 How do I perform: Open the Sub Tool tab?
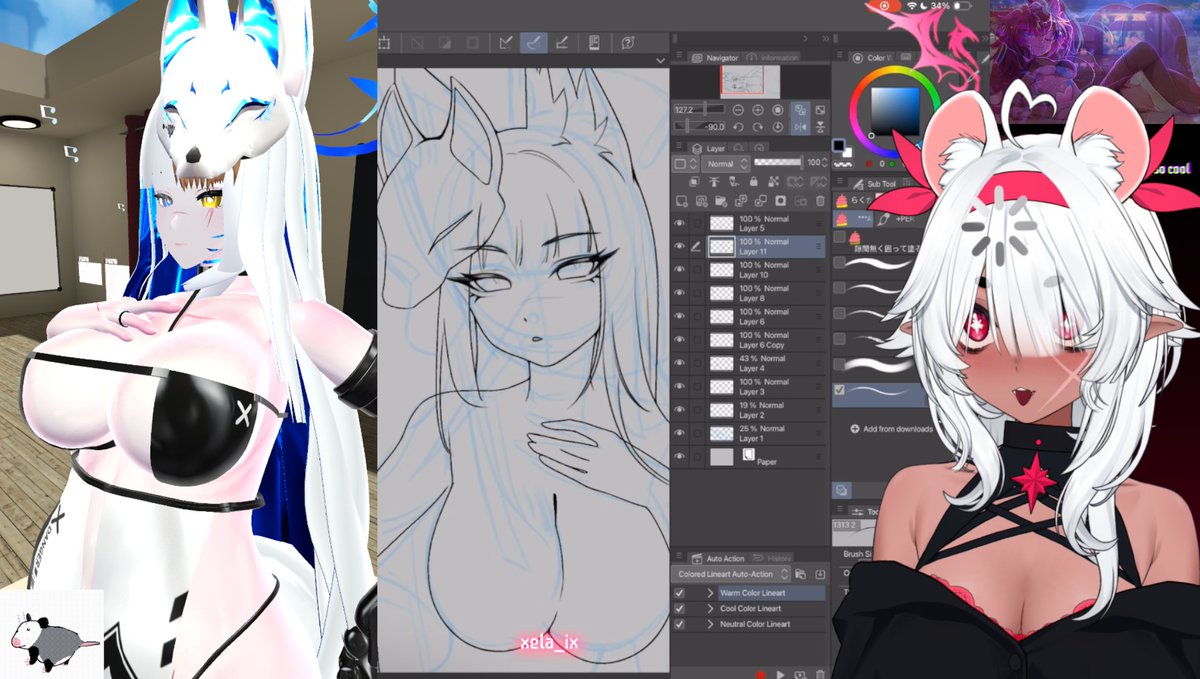pos(874,184)
